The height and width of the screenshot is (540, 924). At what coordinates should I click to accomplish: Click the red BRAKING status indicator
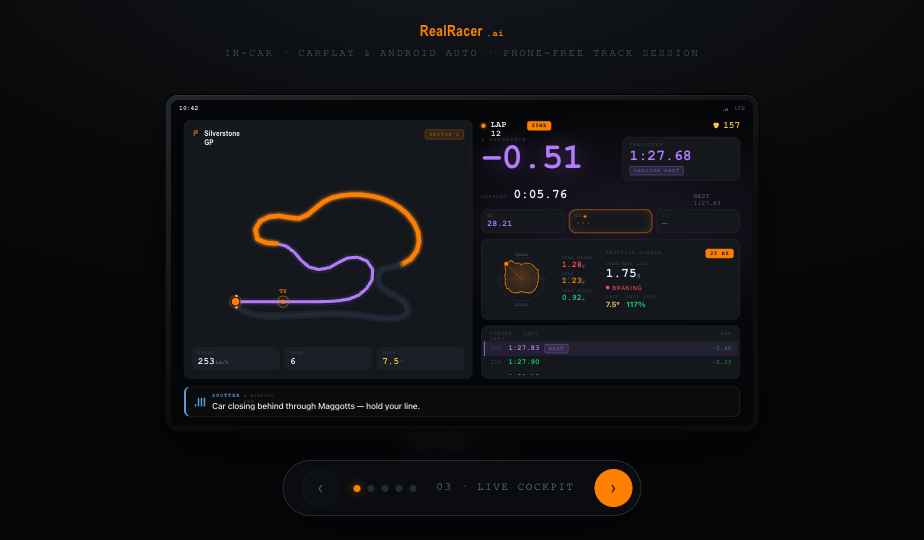tap(623, 288)
